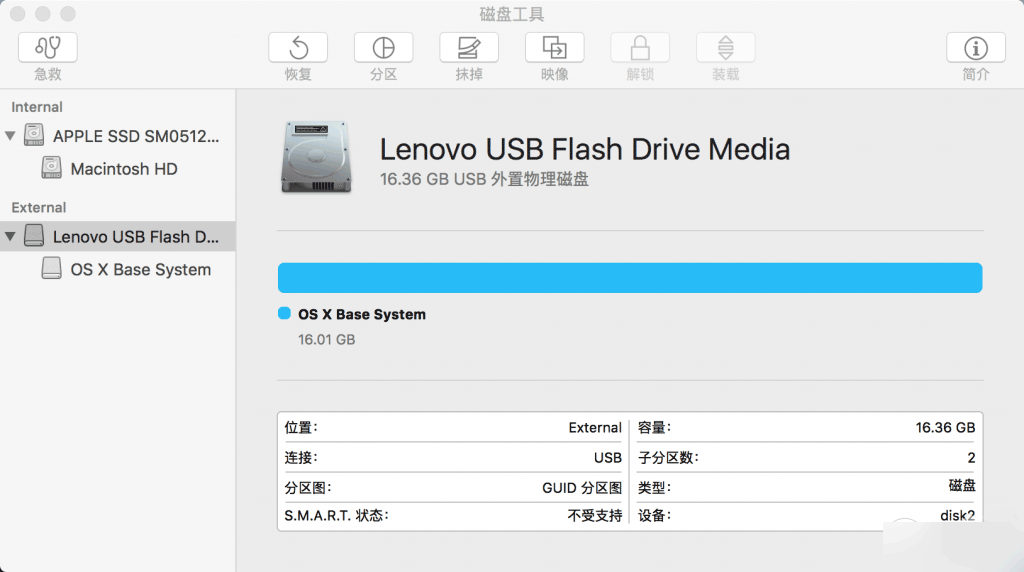Collapse the Lenovo USB Flash disclosure triangle
Viewport: 1024px width, 572px height.
coord(11,237)
